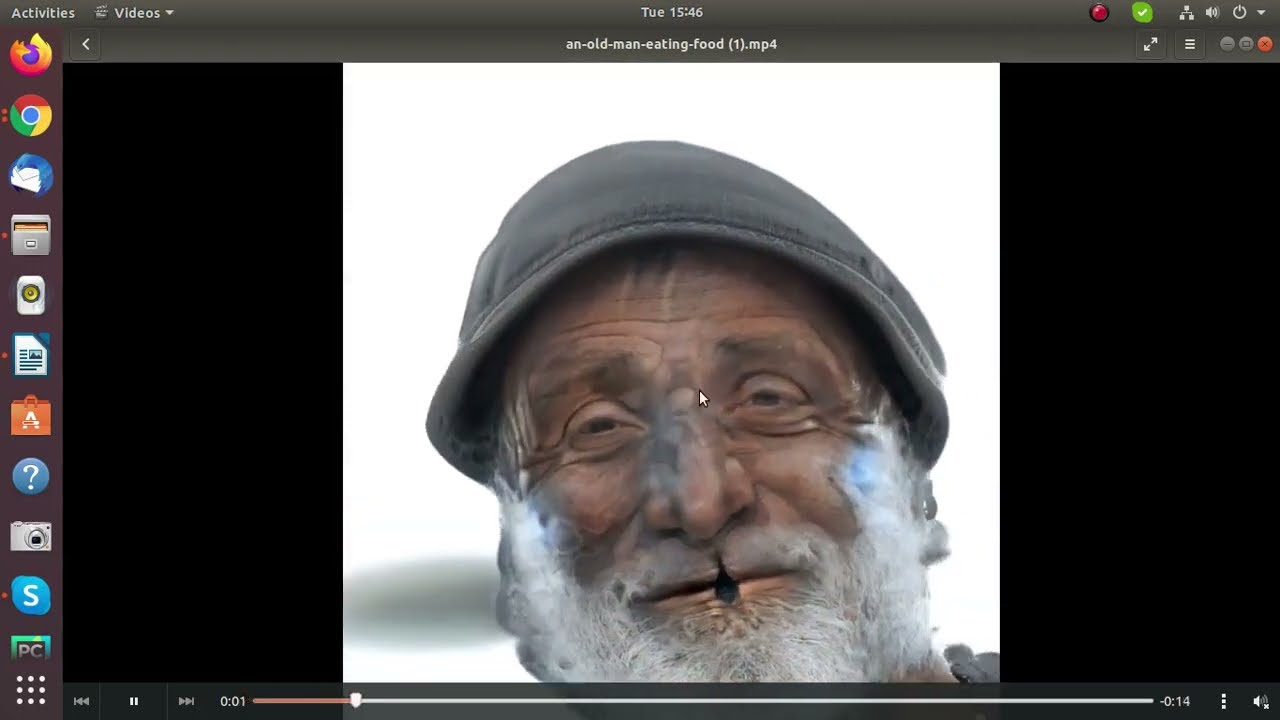Click the red recording indicator icon
Image resolution: width=1280 pixels, height=720 pixels.
(x=1099, y=12)
